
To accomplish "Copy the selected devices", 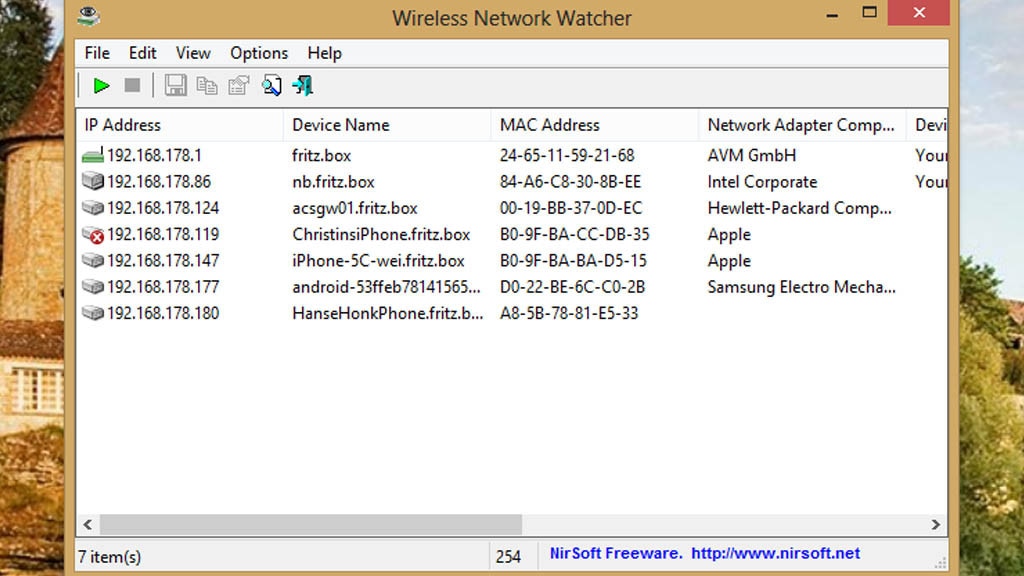I will [x=207, y=85].
